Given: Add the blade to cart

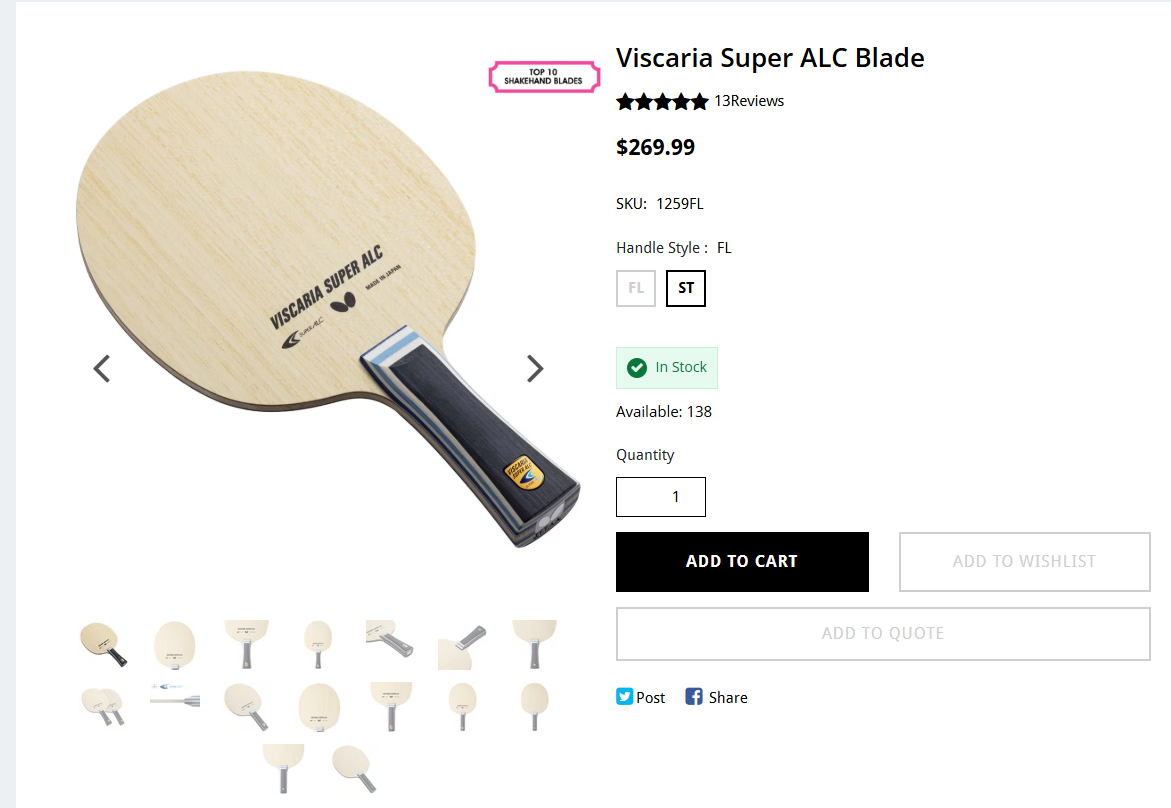Looking at the screenshot, I should click(x=742, y=562).
